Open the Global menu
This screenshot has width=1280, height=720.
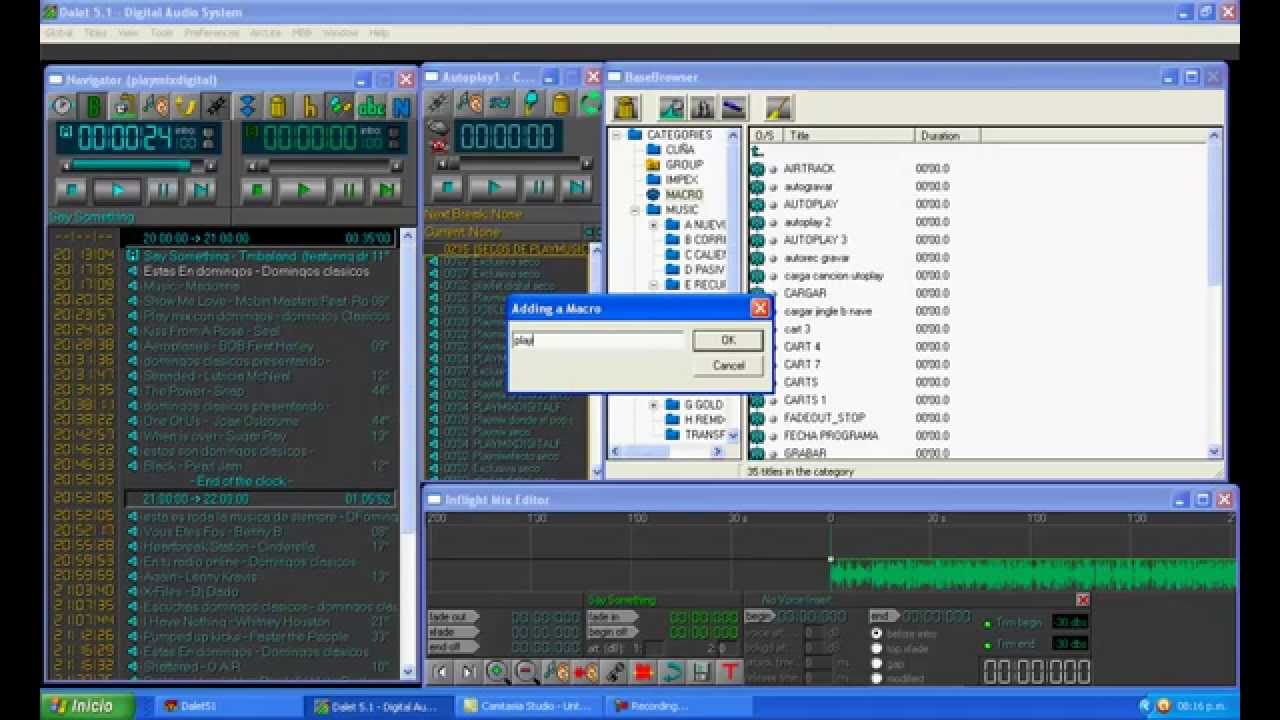pos(59,33)
